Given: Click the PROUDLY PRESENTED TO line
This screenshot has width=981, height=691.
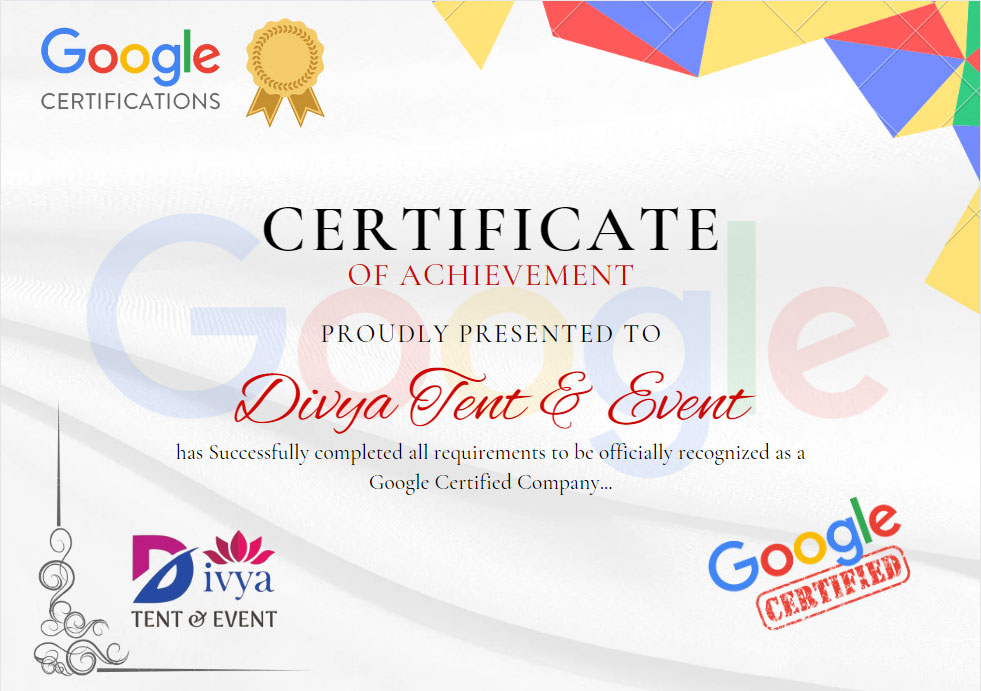Looking at the screenshot, I should click(x=490, y=333).
